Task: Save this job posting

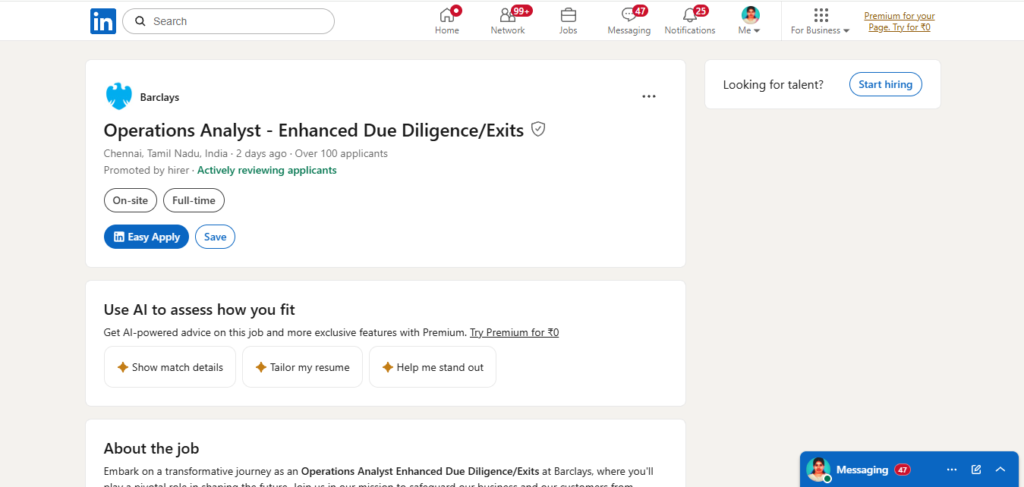Action: coord(215,237)
